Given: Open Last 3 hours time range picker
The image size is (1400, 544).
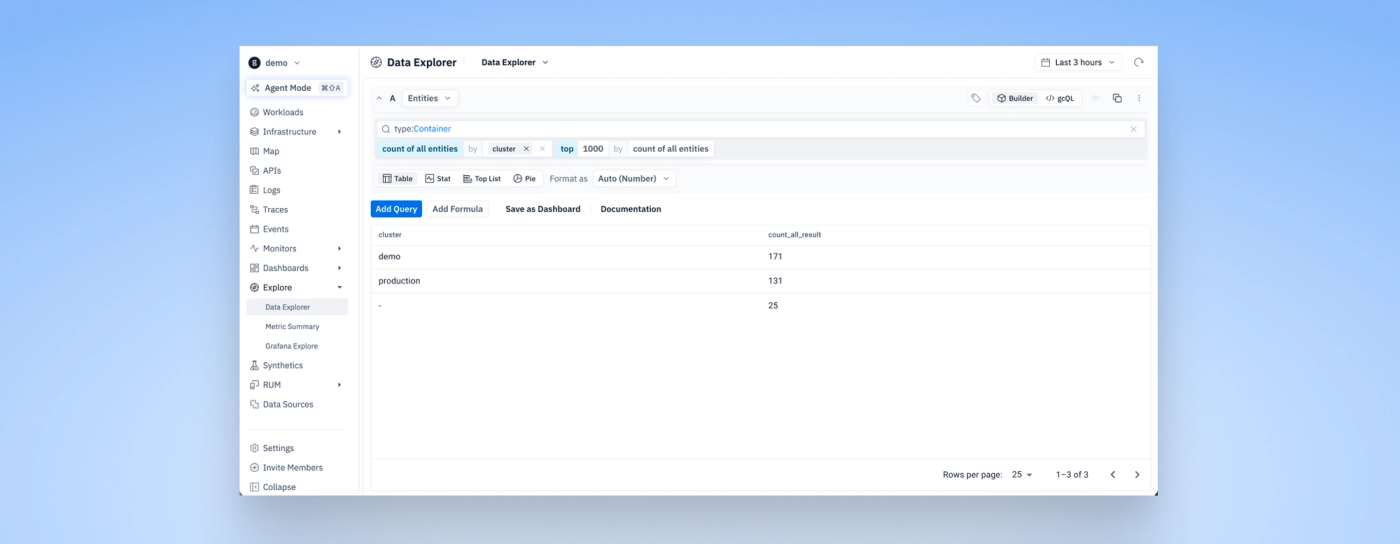Looking at the screenshot, I should pyautogui.click(x=1078, y=62).
